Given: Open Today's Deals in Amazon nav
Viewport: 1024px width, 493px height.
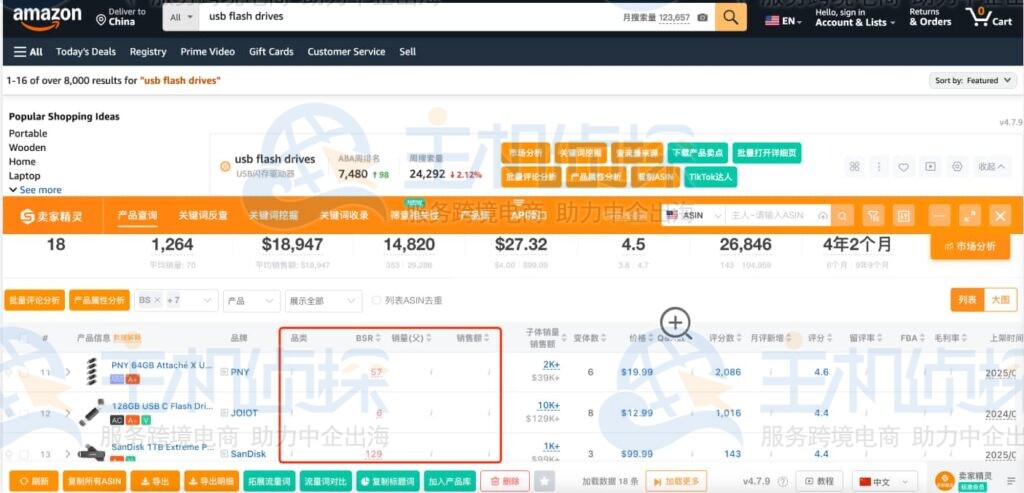Looking at the screenshot, I should (86, 52).
